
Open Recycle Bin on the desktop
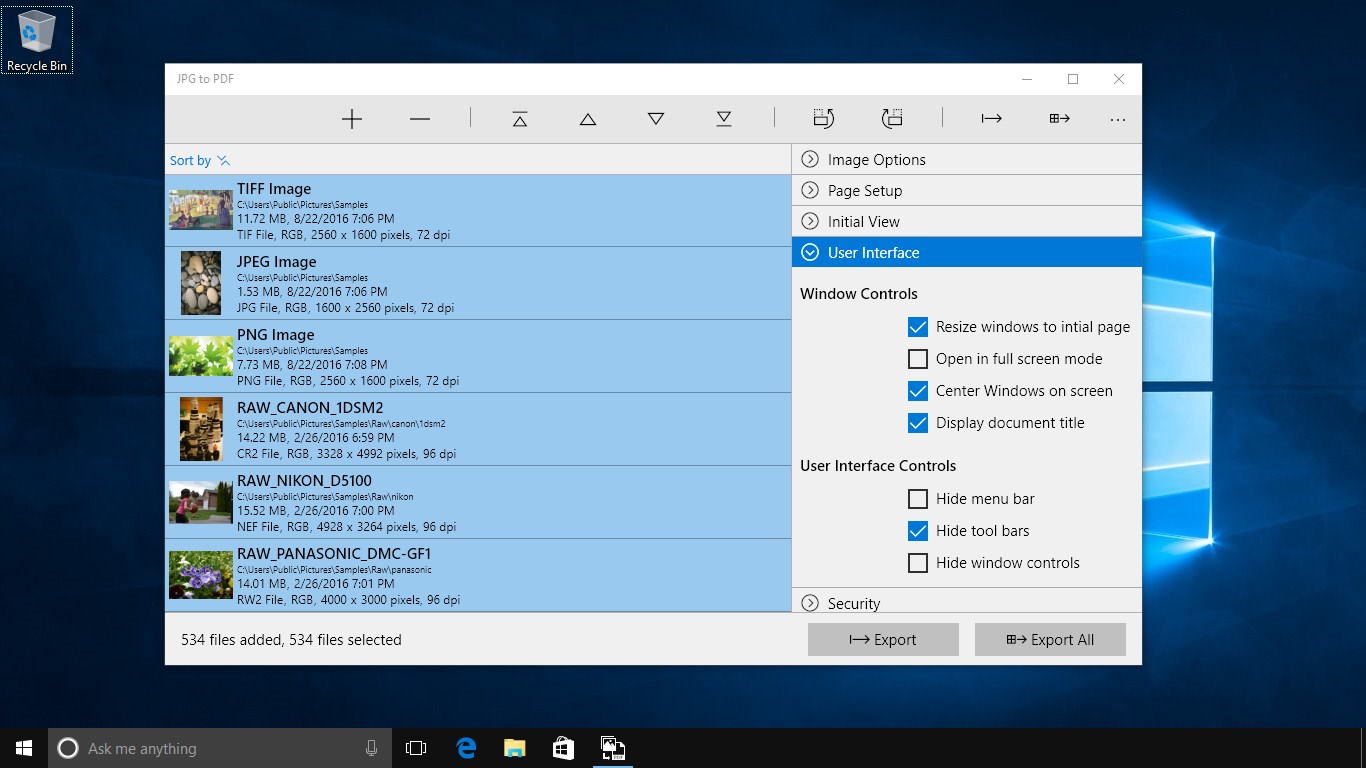point(37,40)
